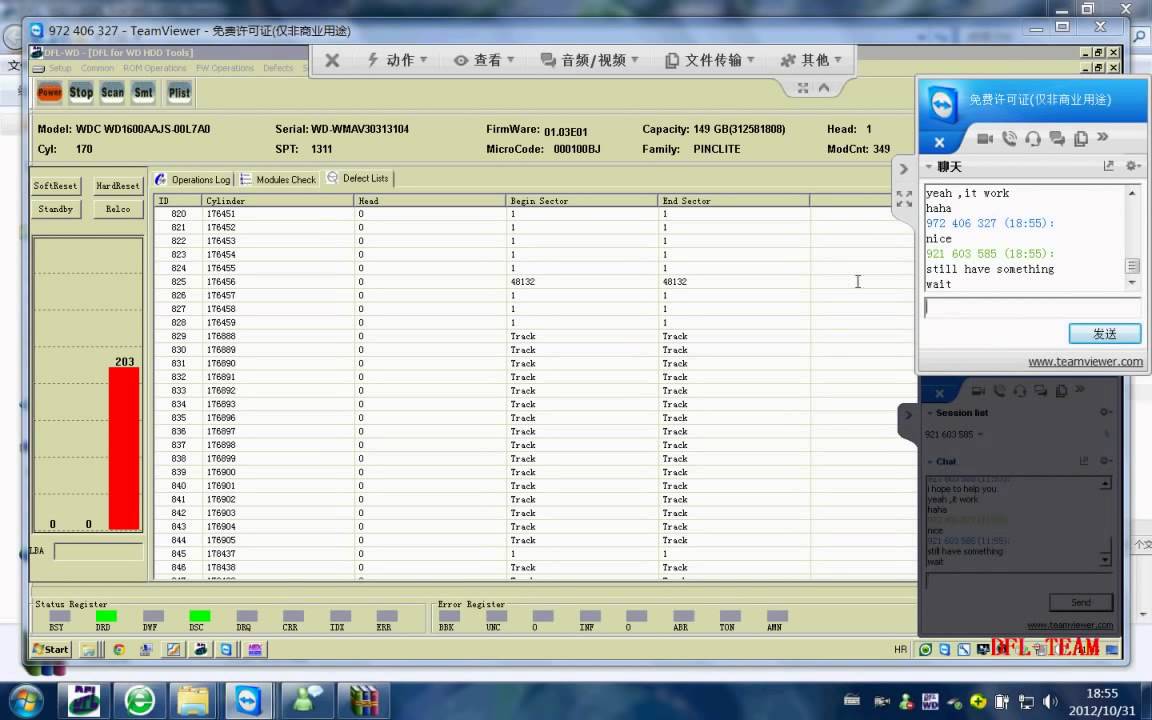
Task: Open TeamViewer fullscreen toggle icon
Action: (803, 88)
